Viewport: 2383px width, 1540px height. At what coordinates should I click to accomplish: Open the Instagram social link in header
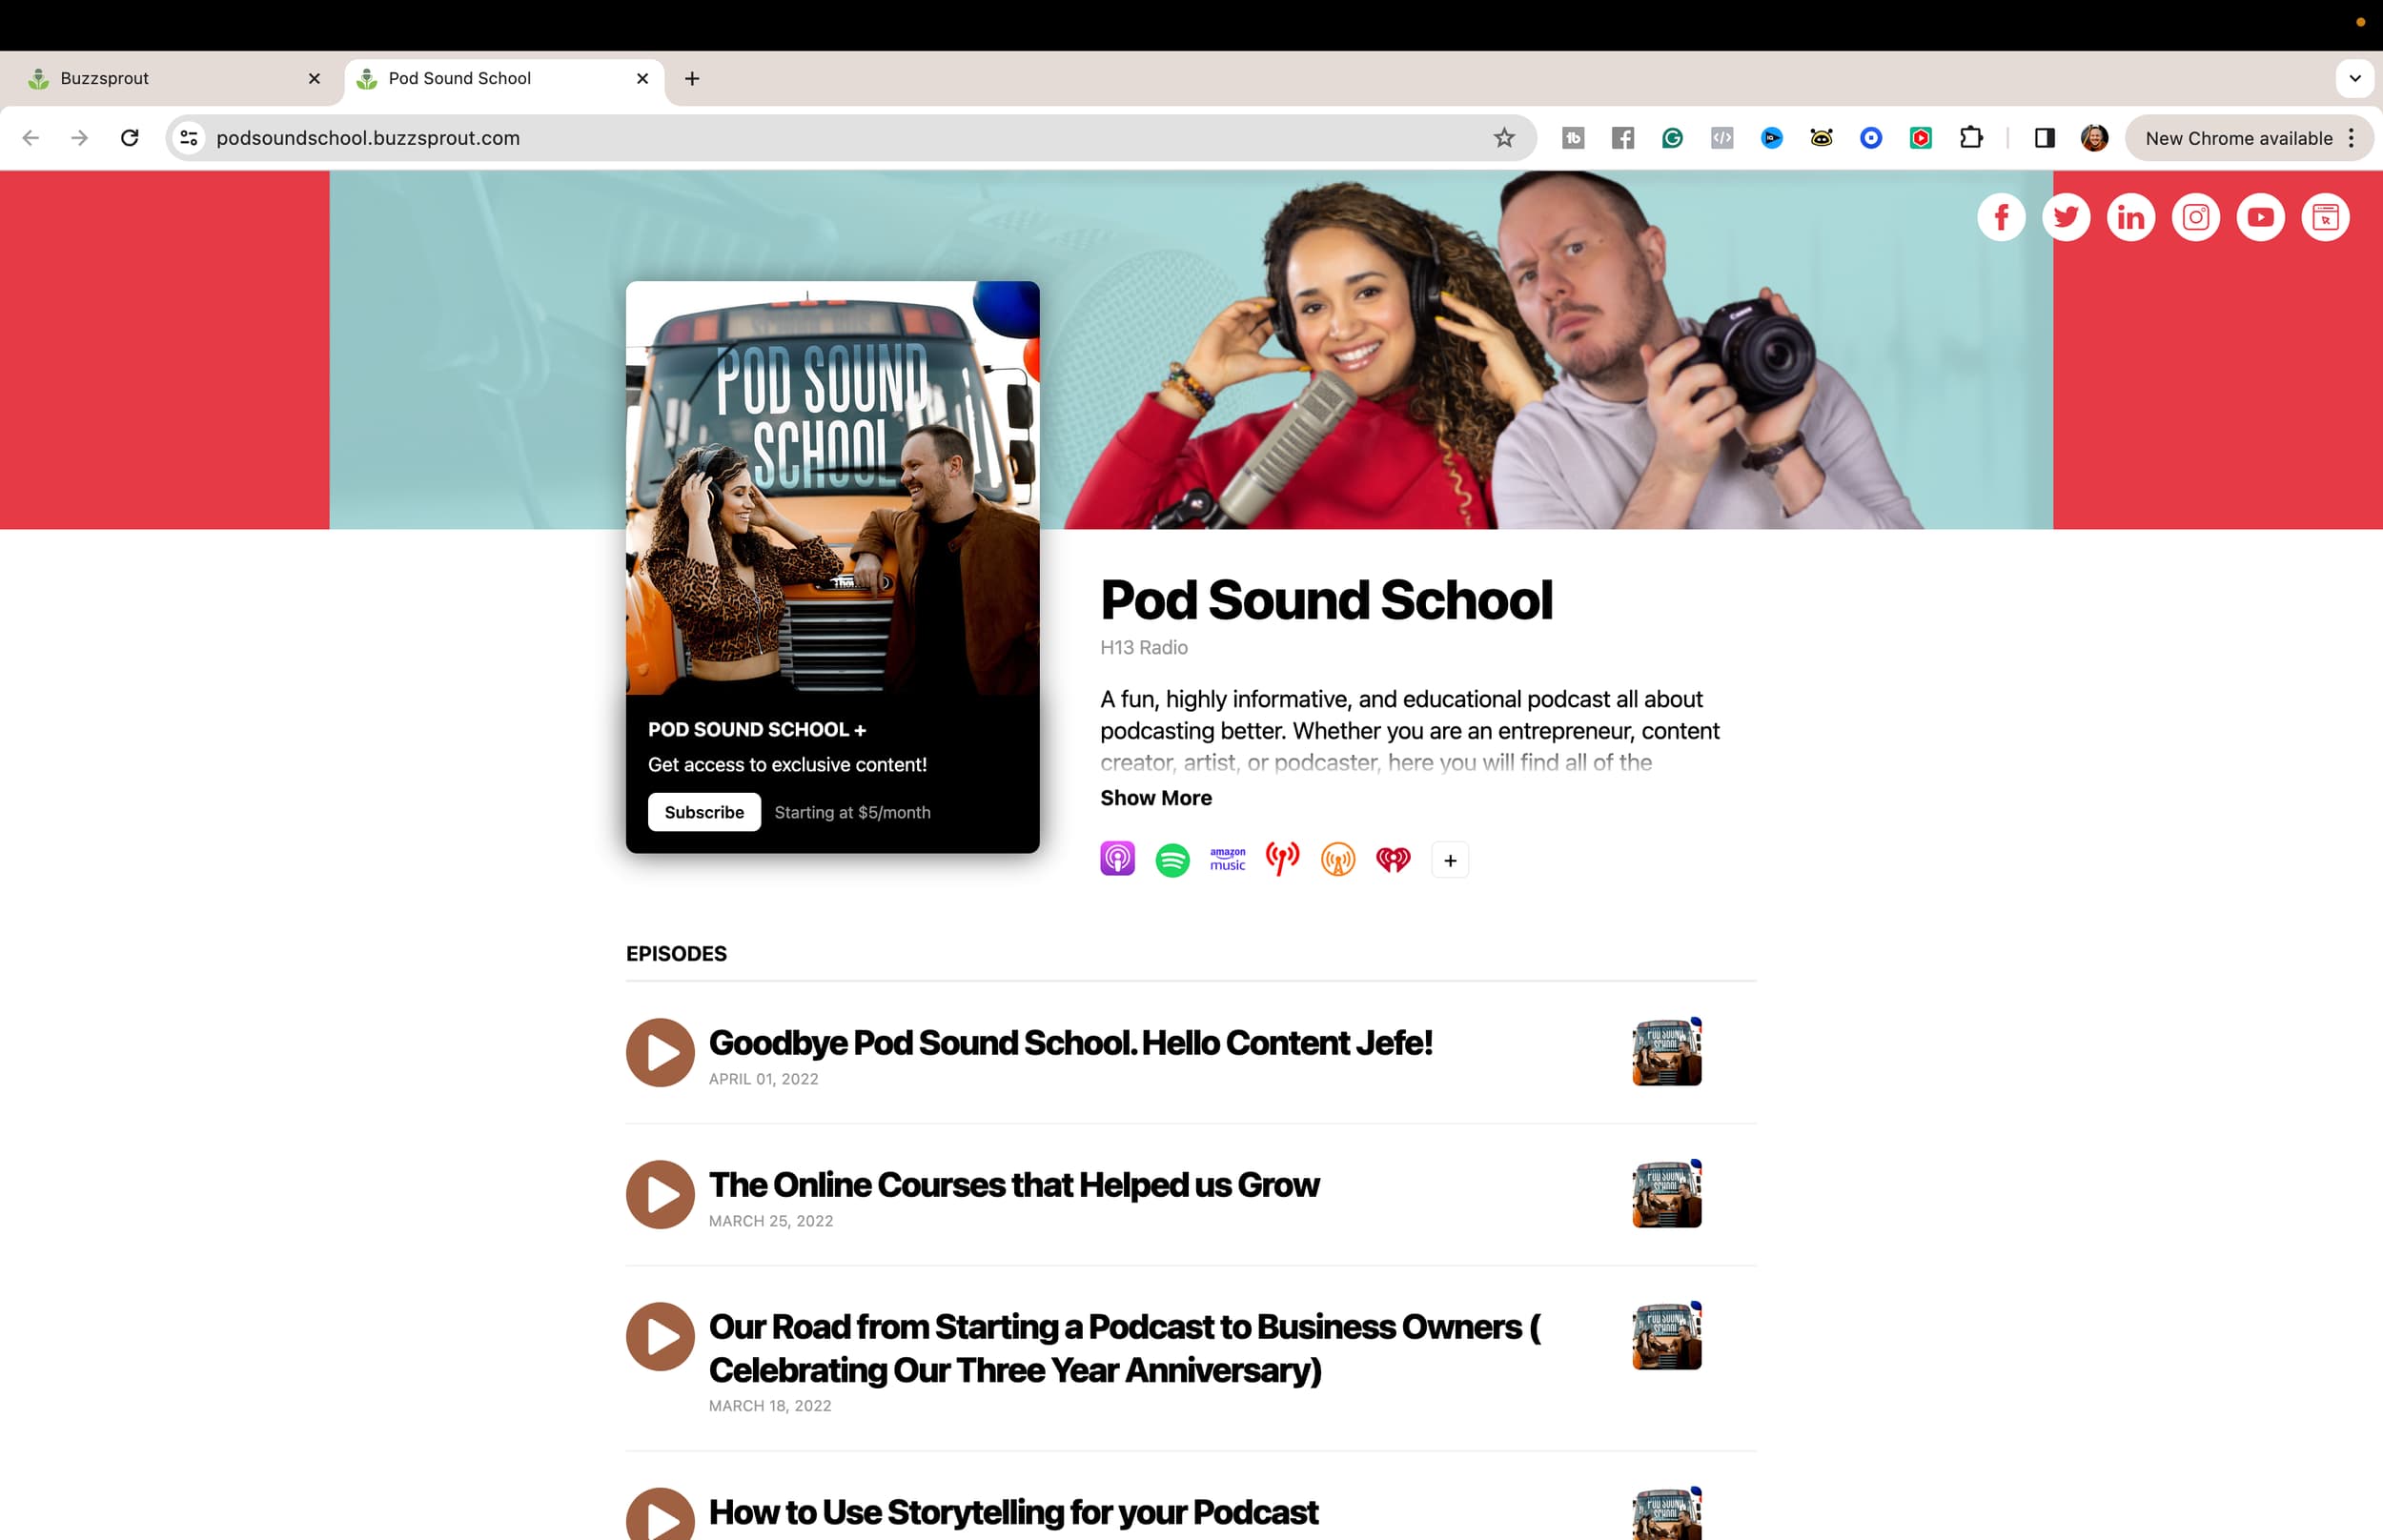(x=2196, y=217)
